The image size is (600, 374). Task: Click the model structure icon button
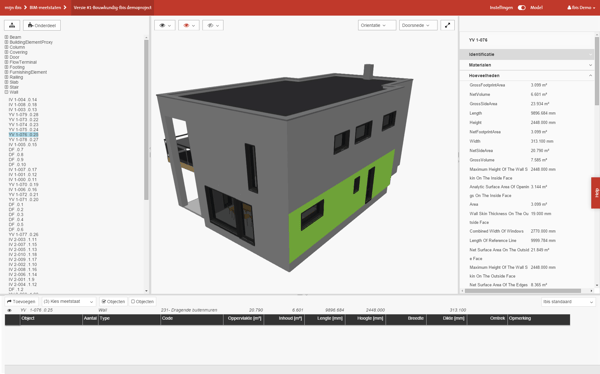pyautogui.click(x=12, y=25)
